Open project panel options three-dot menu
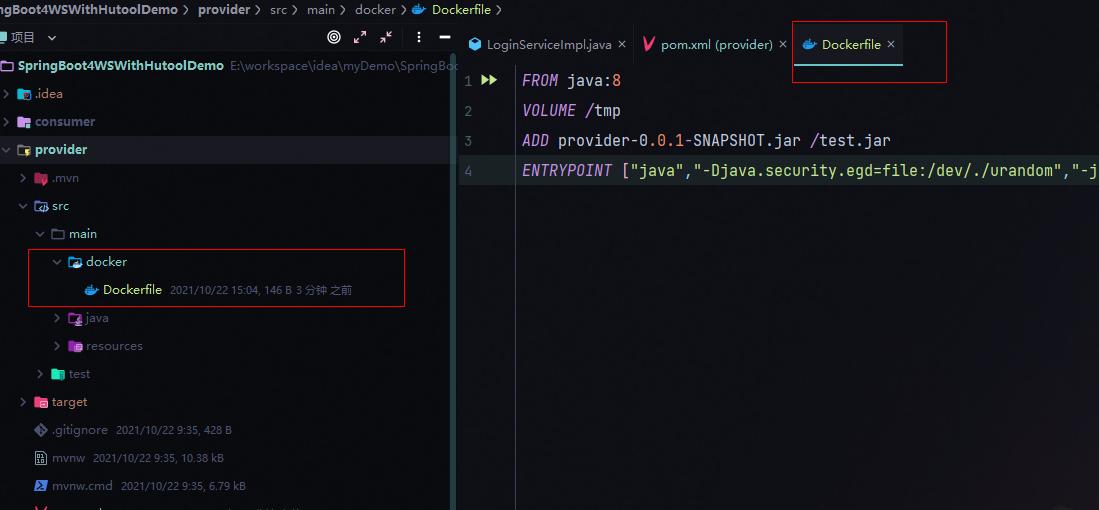The image size is (1099, 510). [418, 37]
